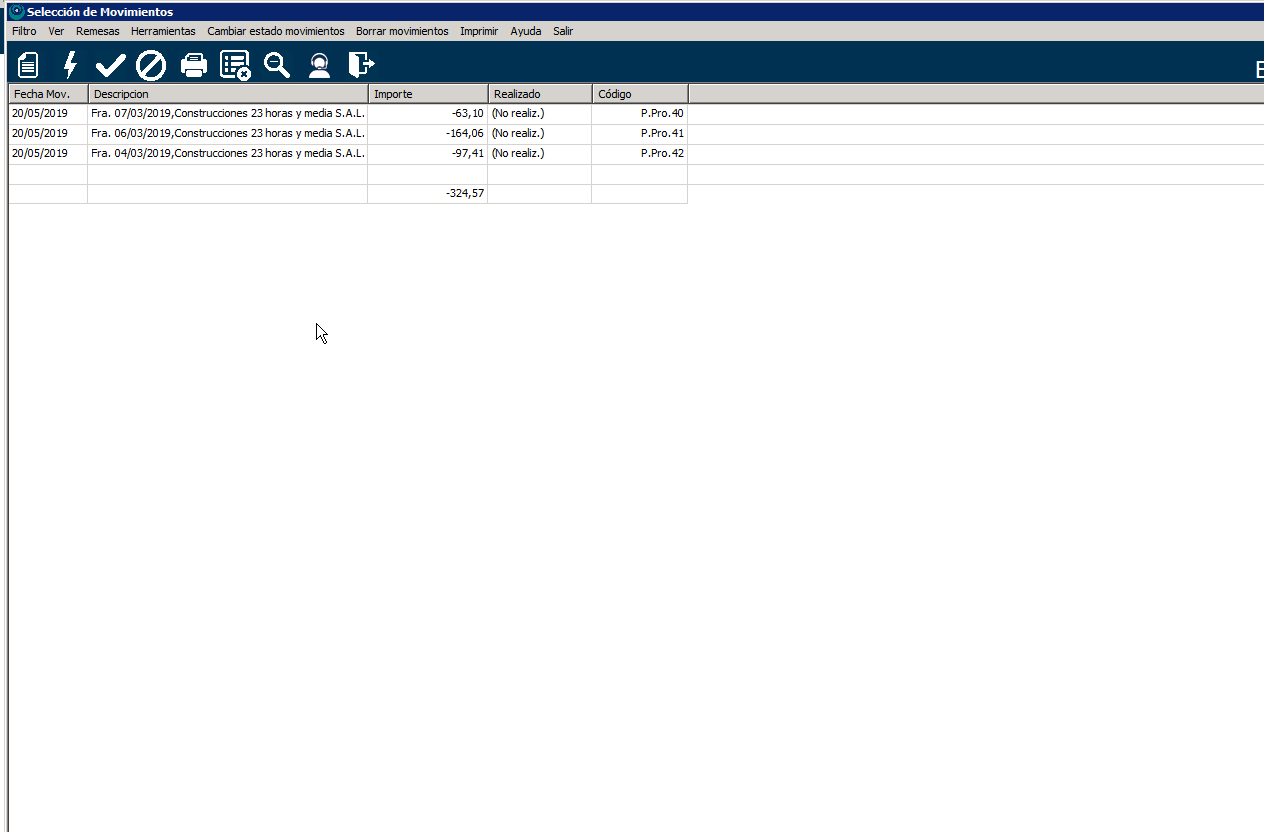
Task: Select the row with code P.Pro.40
Action: 661,114
